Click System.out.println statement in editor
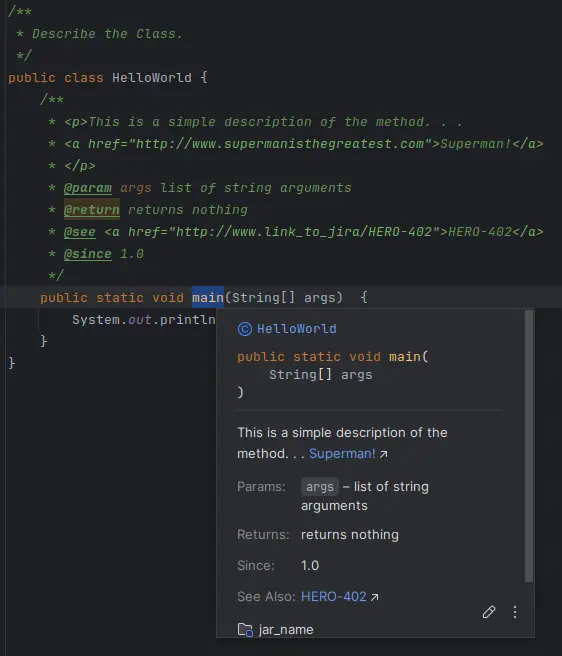The image size is (562, 656). [144, 320]
